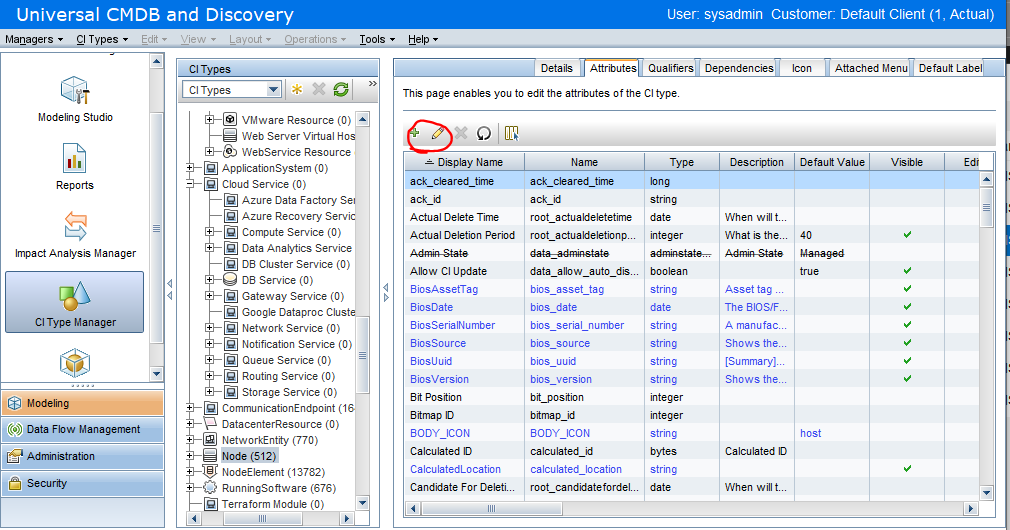Open the Help menu
The image size is (1010, 530).
[x=423, y=39]
